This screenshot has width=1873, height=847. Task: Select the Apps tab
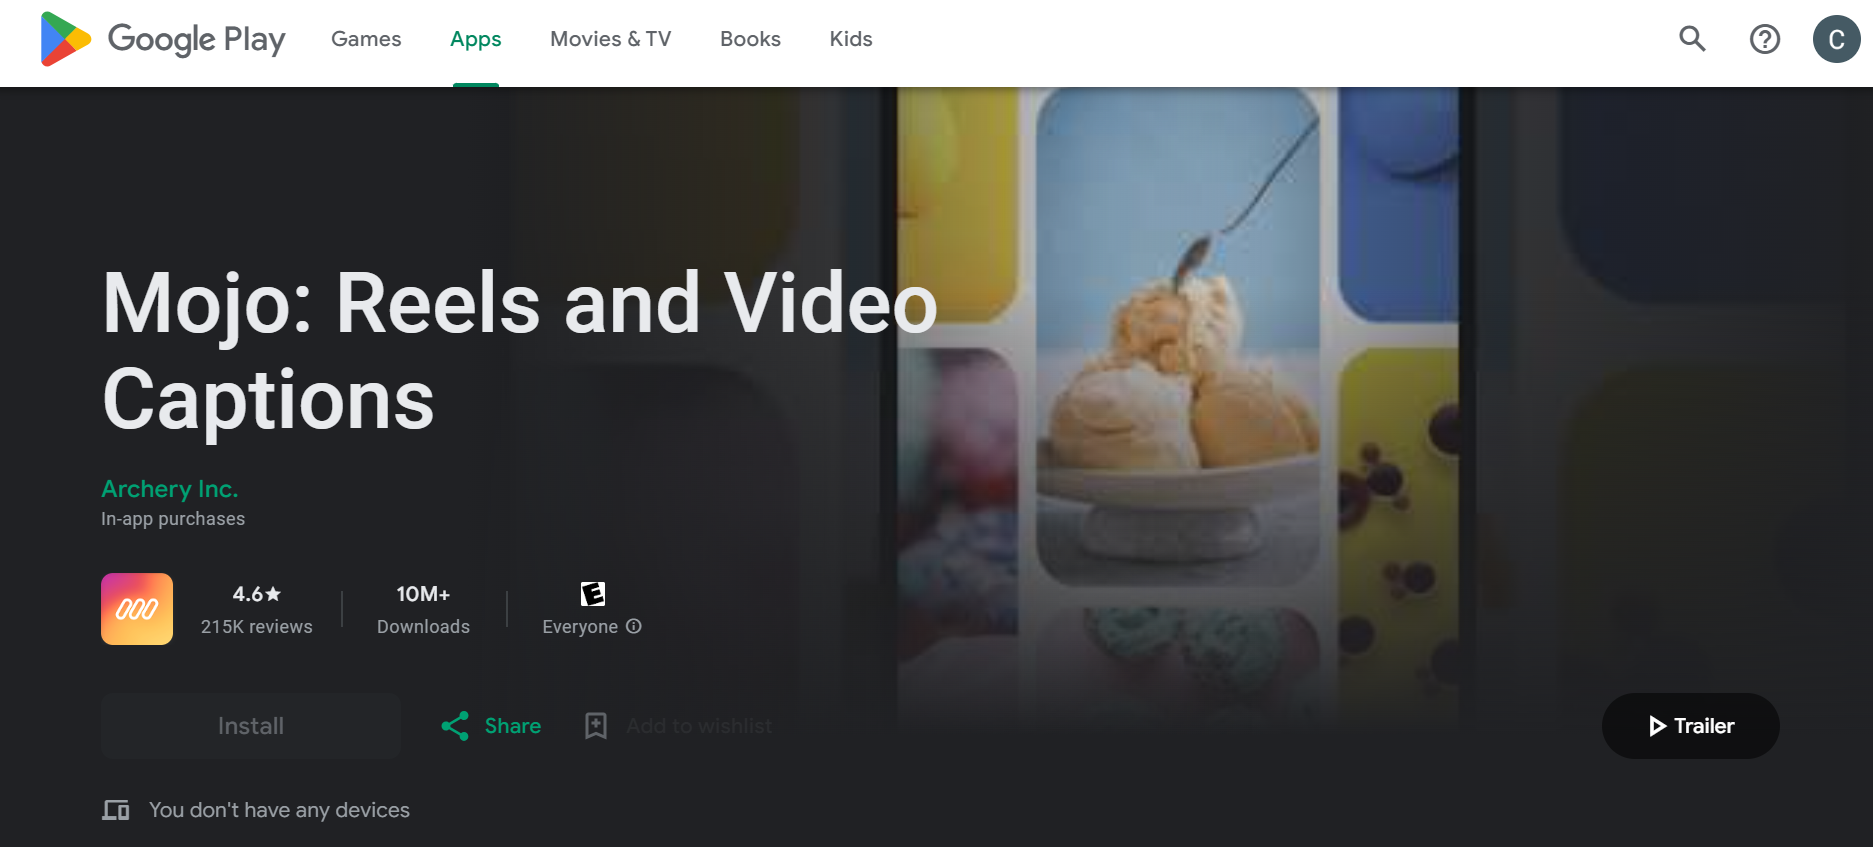[x=476, y=39]
